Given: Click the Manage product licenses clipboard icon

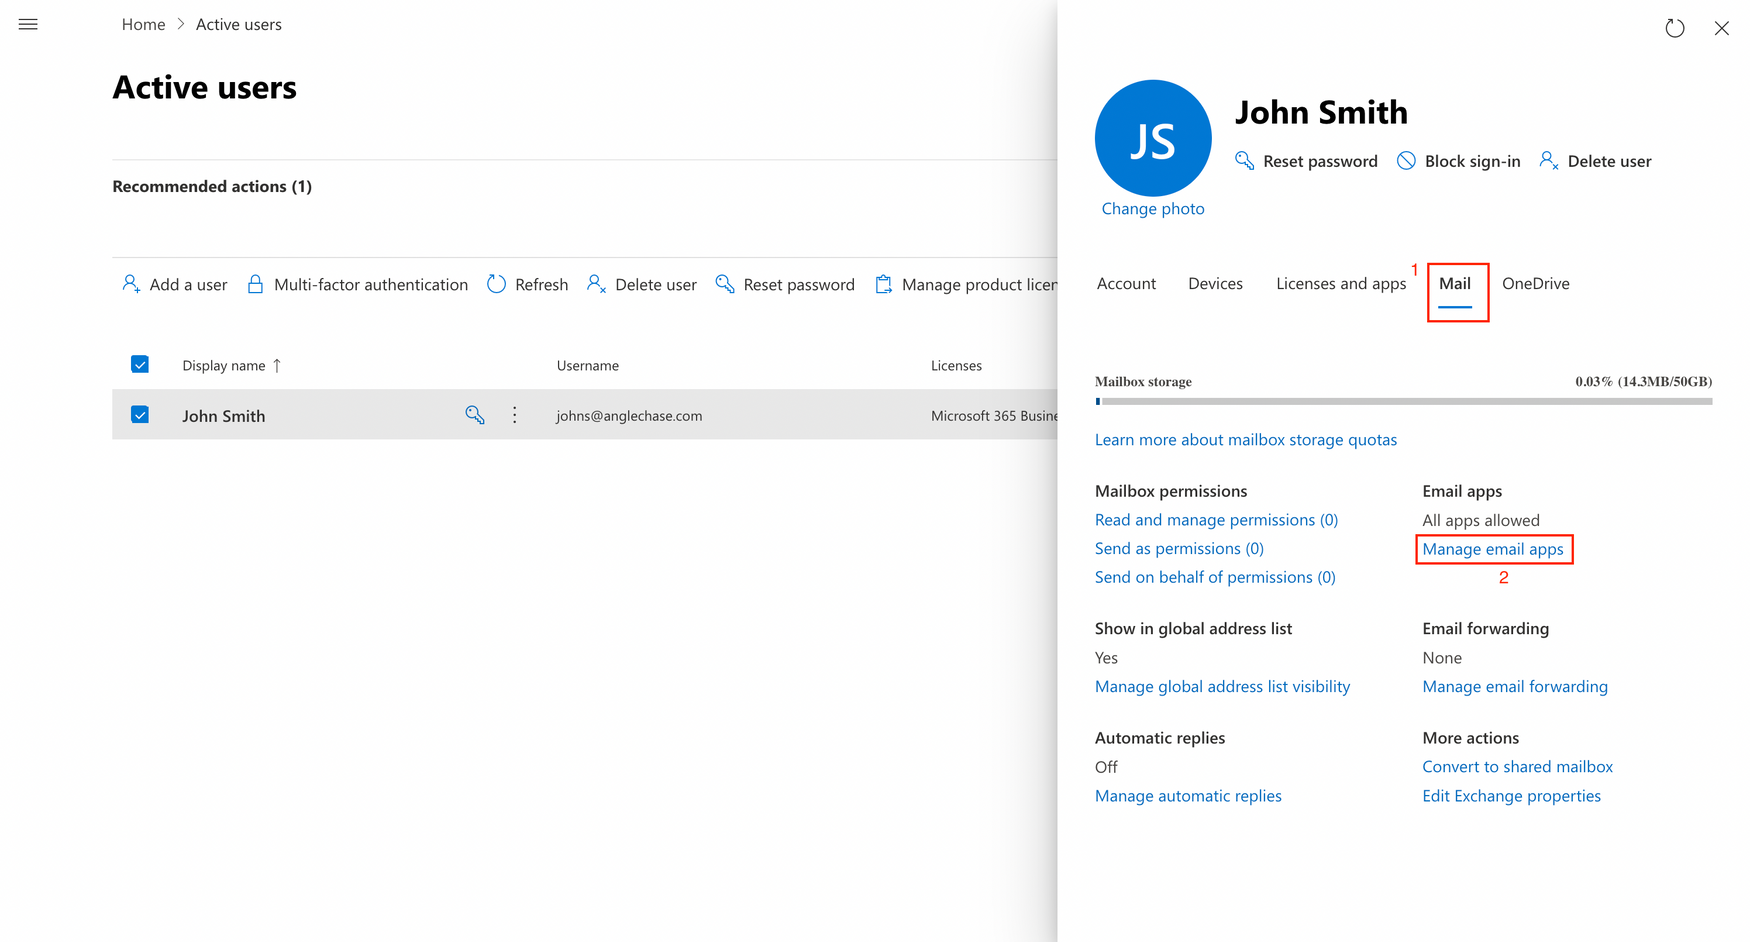Looking at the screenshot, I should point(884,284).
